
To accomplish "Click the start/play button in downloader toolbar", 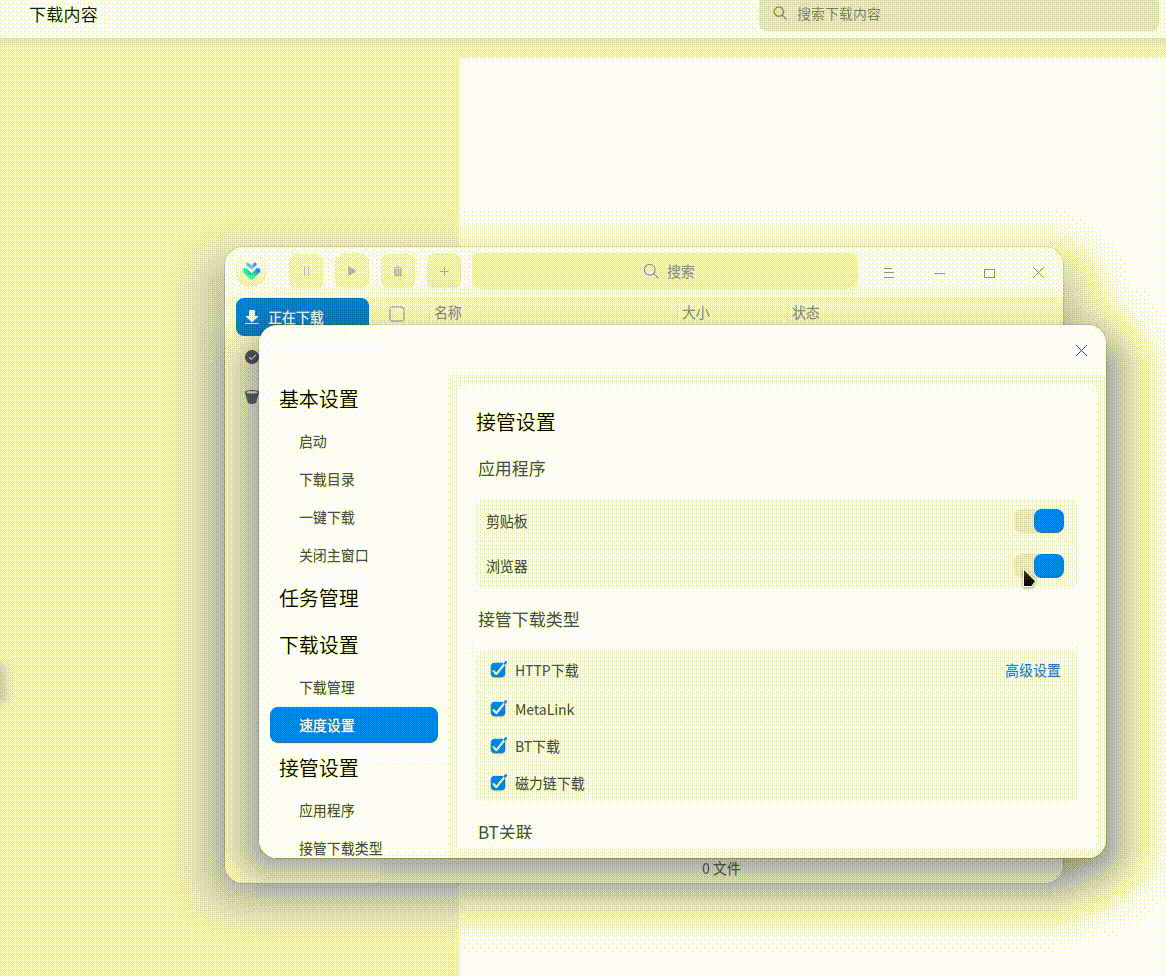I will [x=352, y=272].
